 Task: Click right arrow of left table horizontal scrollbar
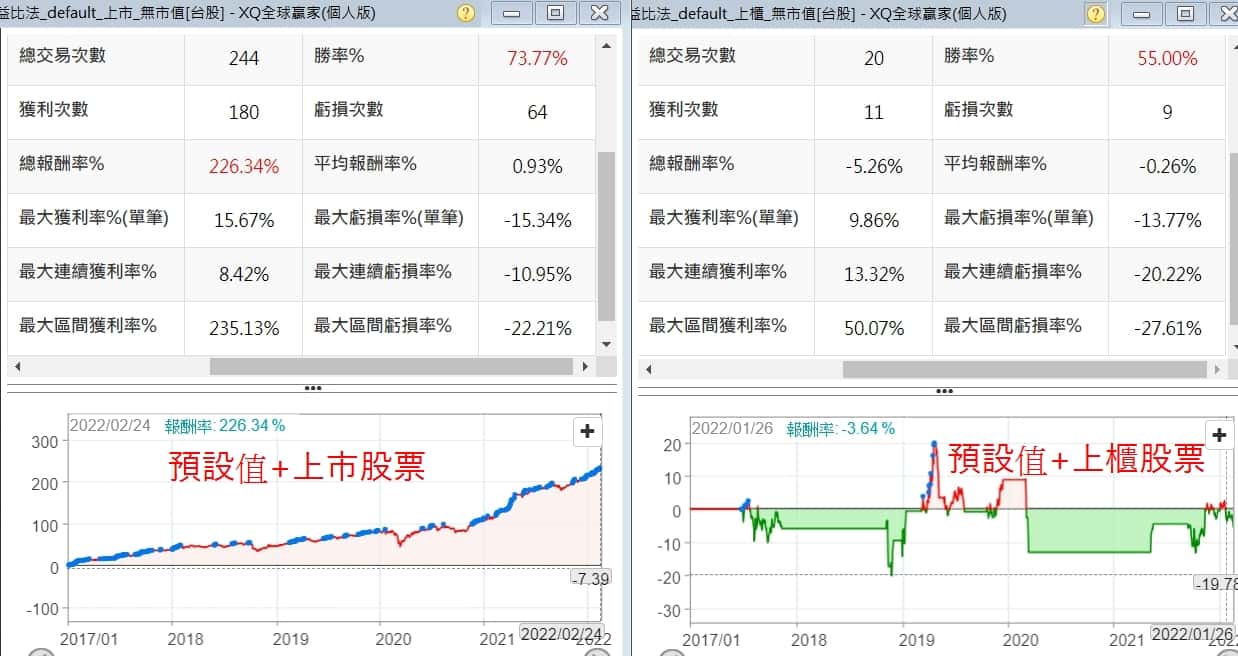[x=586, y=367]
